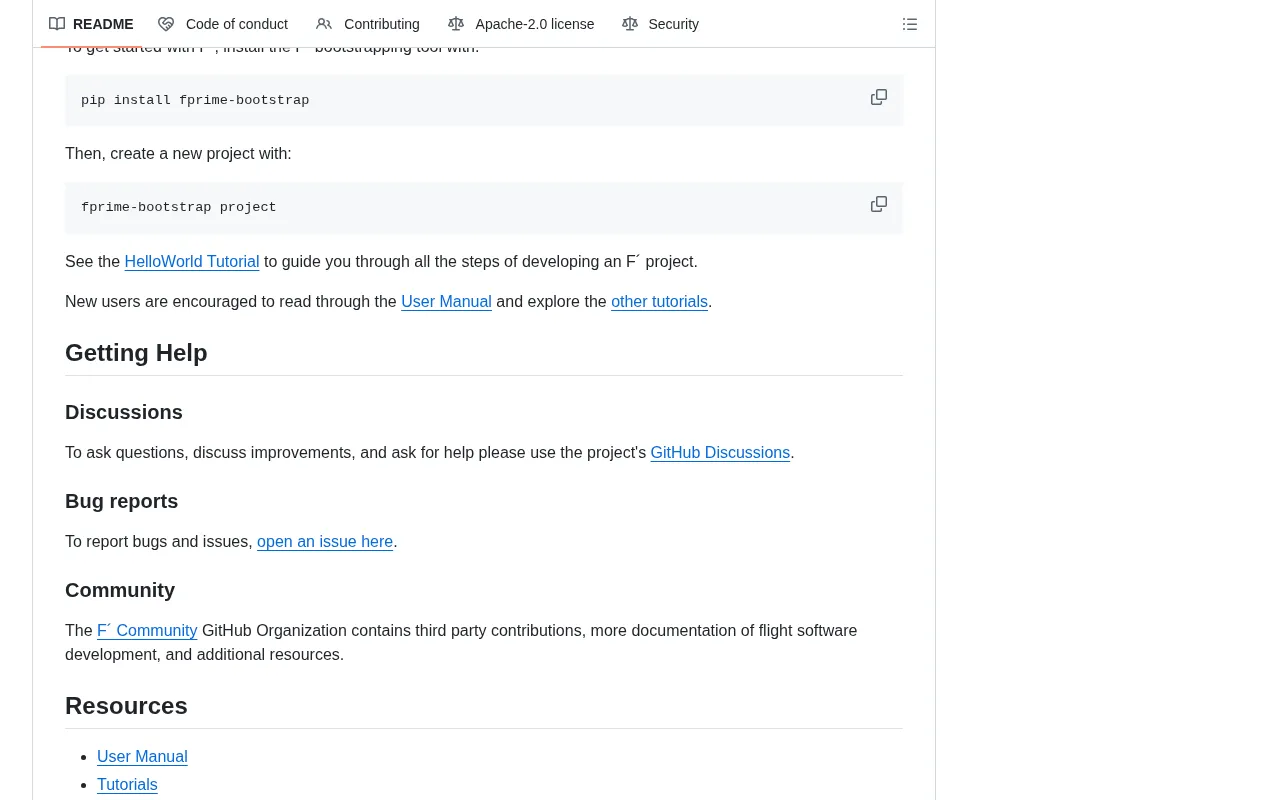Viewport: 1280px width, 800px height.
Task: Click the Security scale icon
Action: coord(630,24)
